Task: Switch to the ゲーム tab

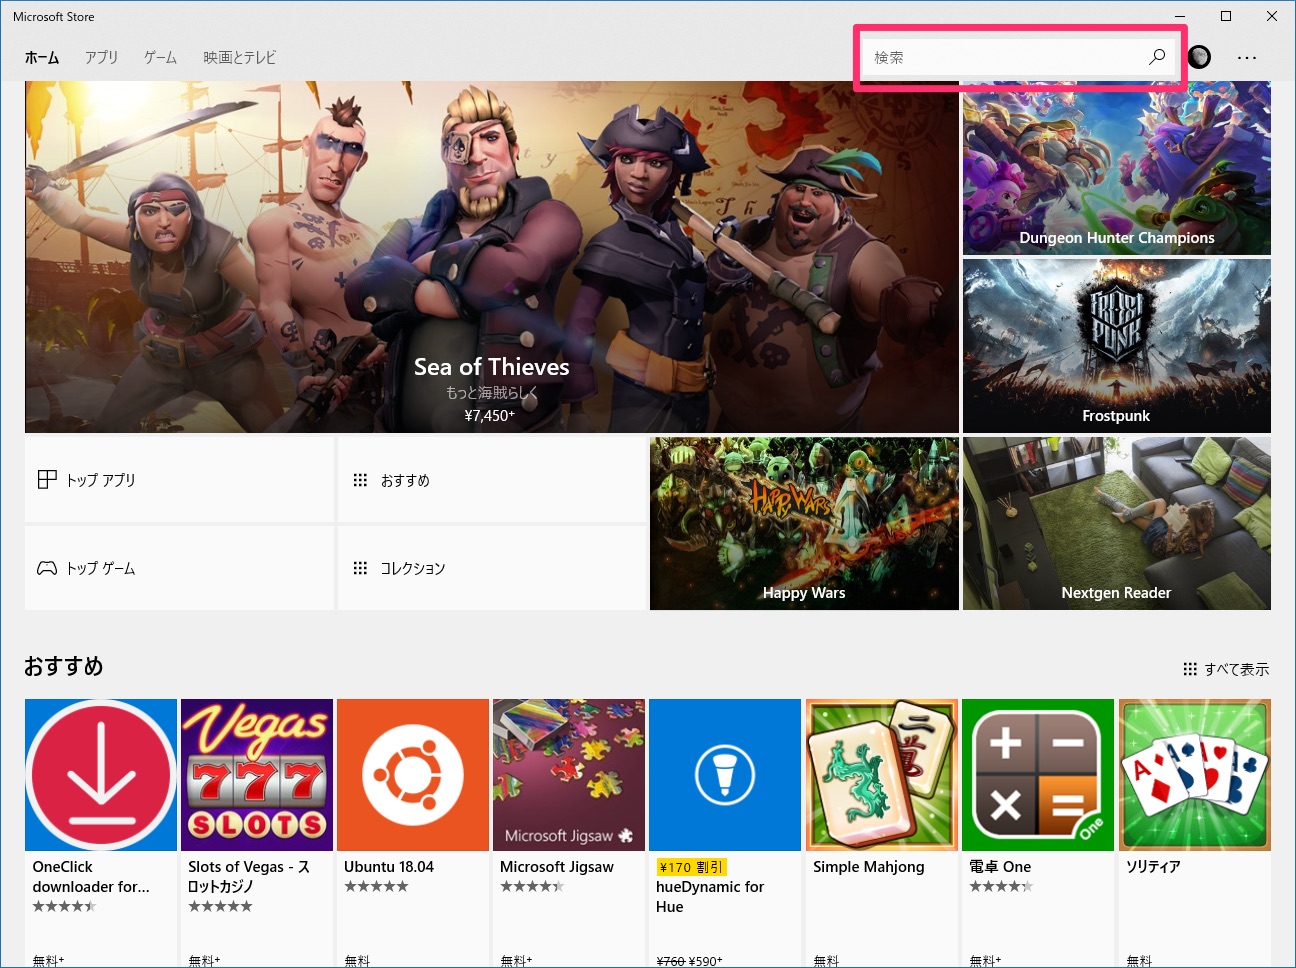Action: pos(160,57)
